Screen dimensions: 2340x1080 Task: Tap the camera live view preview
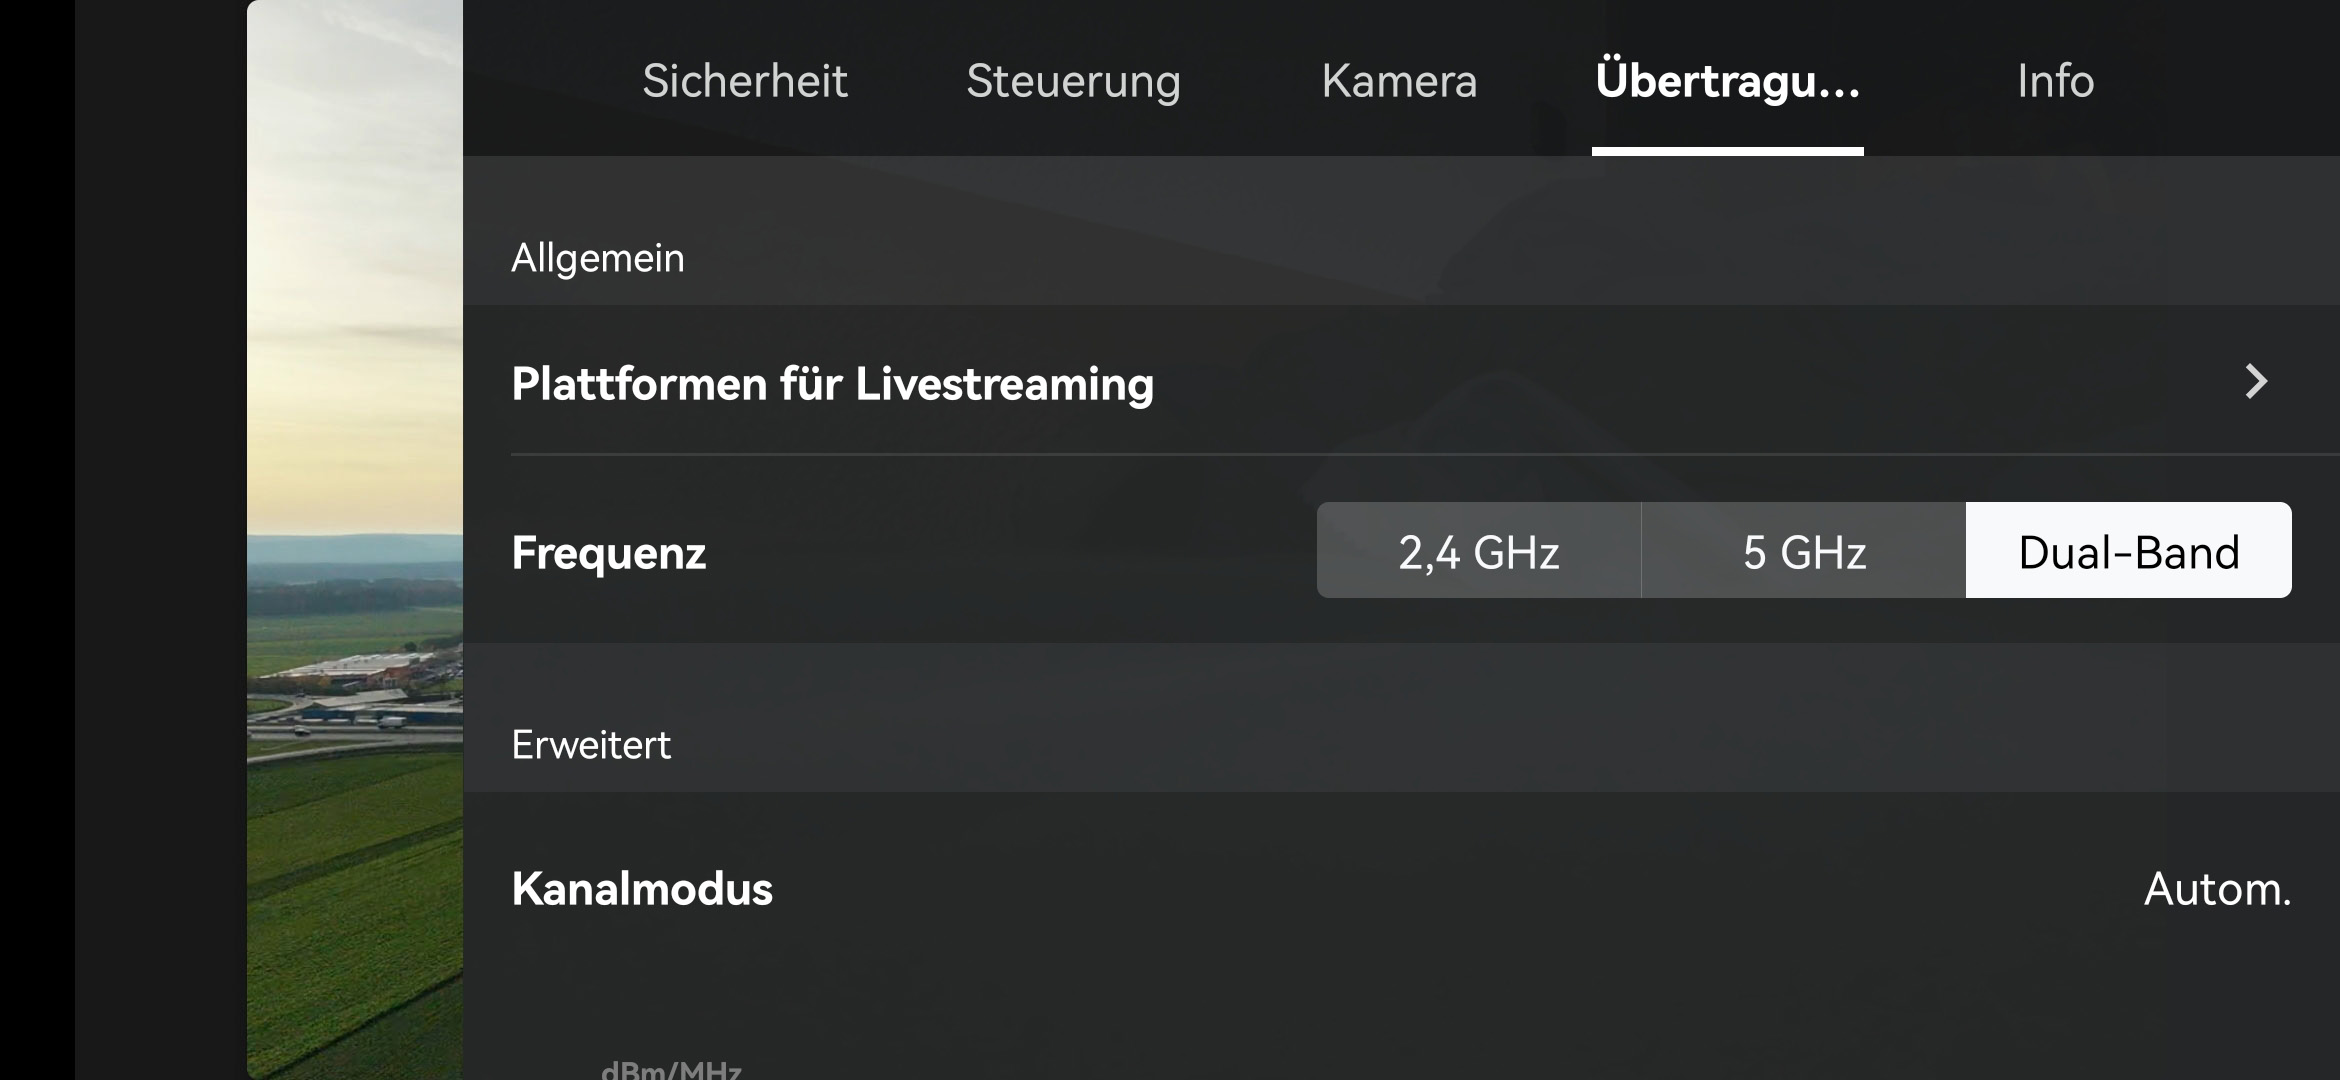pos(355,540)
